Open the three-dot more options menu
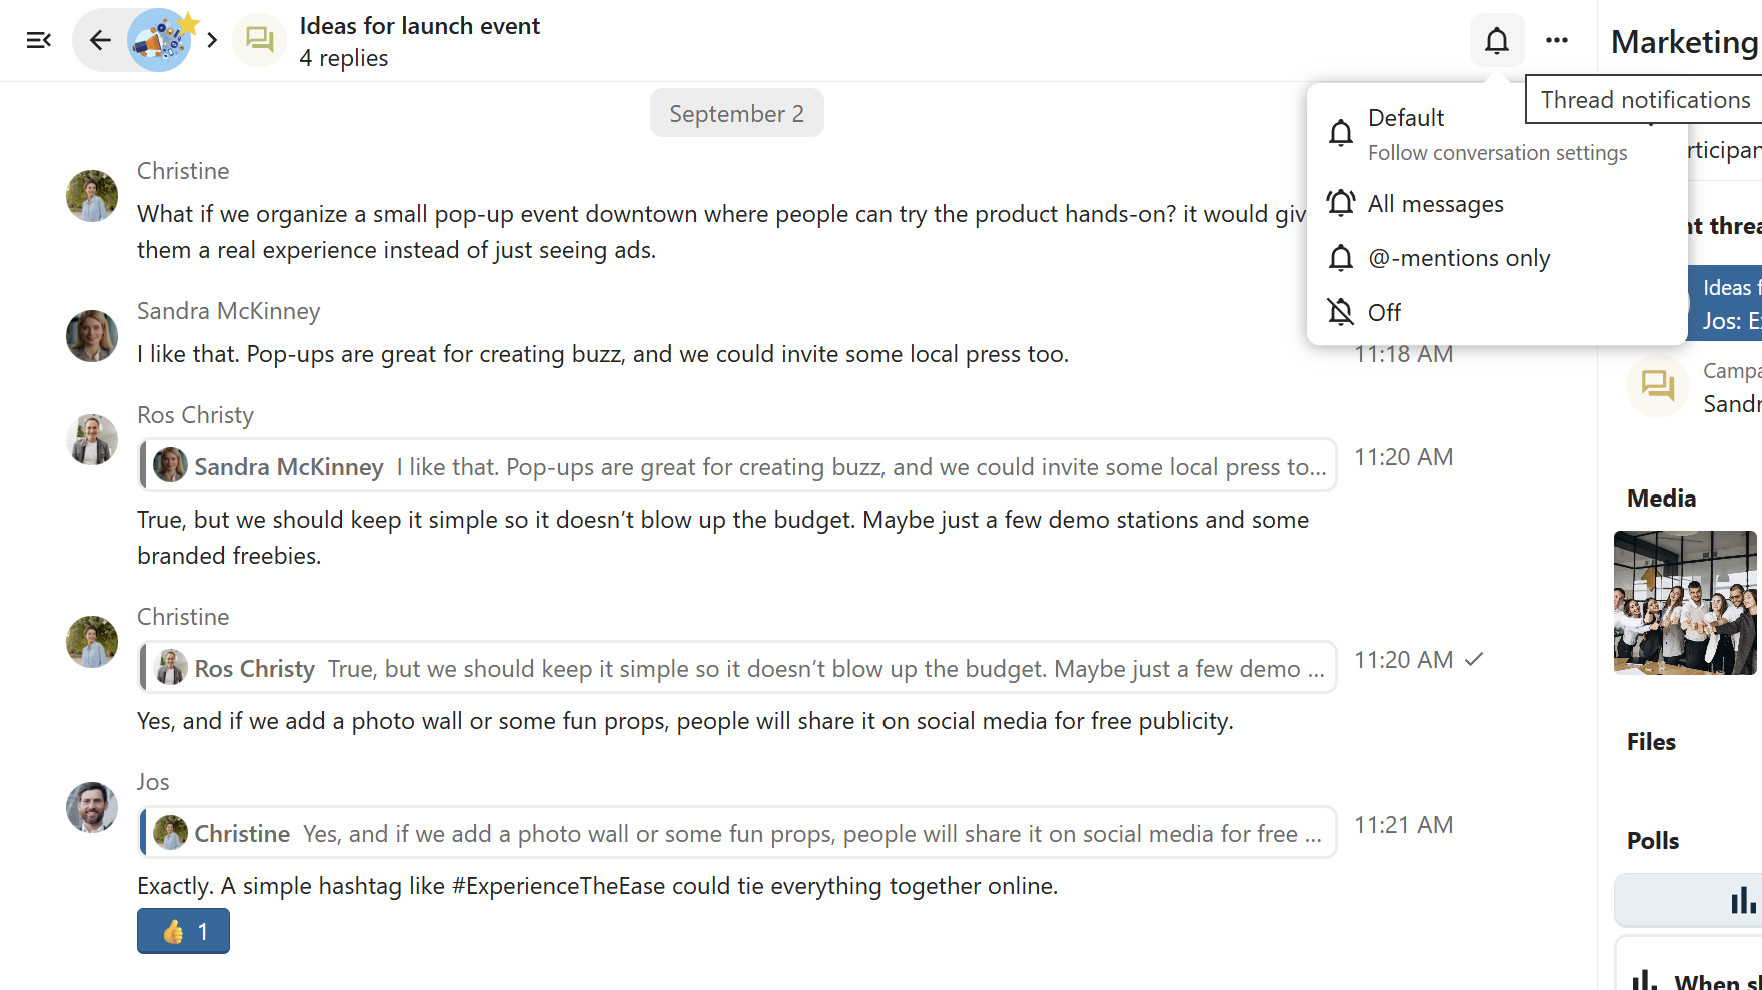 1556,41
